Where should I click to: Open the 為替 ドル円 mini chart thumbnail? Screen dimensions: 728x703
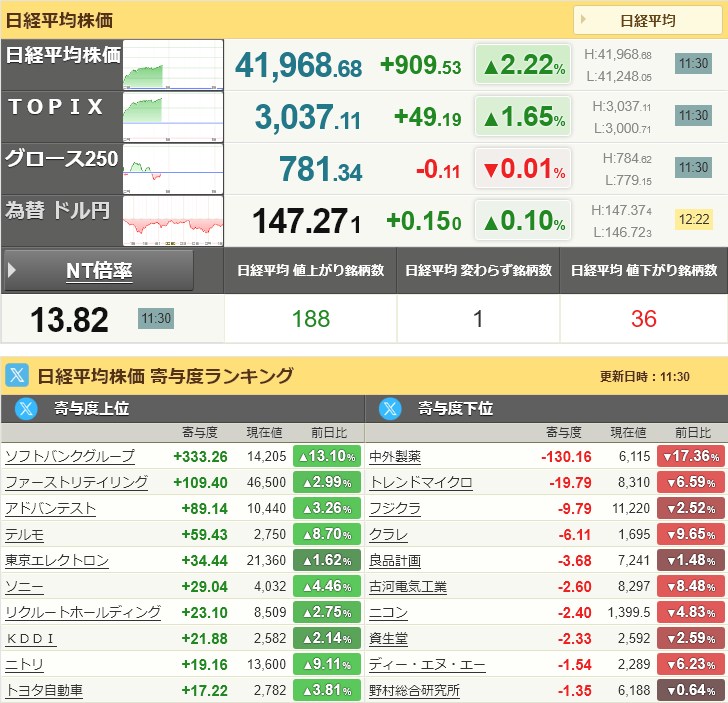(173, 221)
